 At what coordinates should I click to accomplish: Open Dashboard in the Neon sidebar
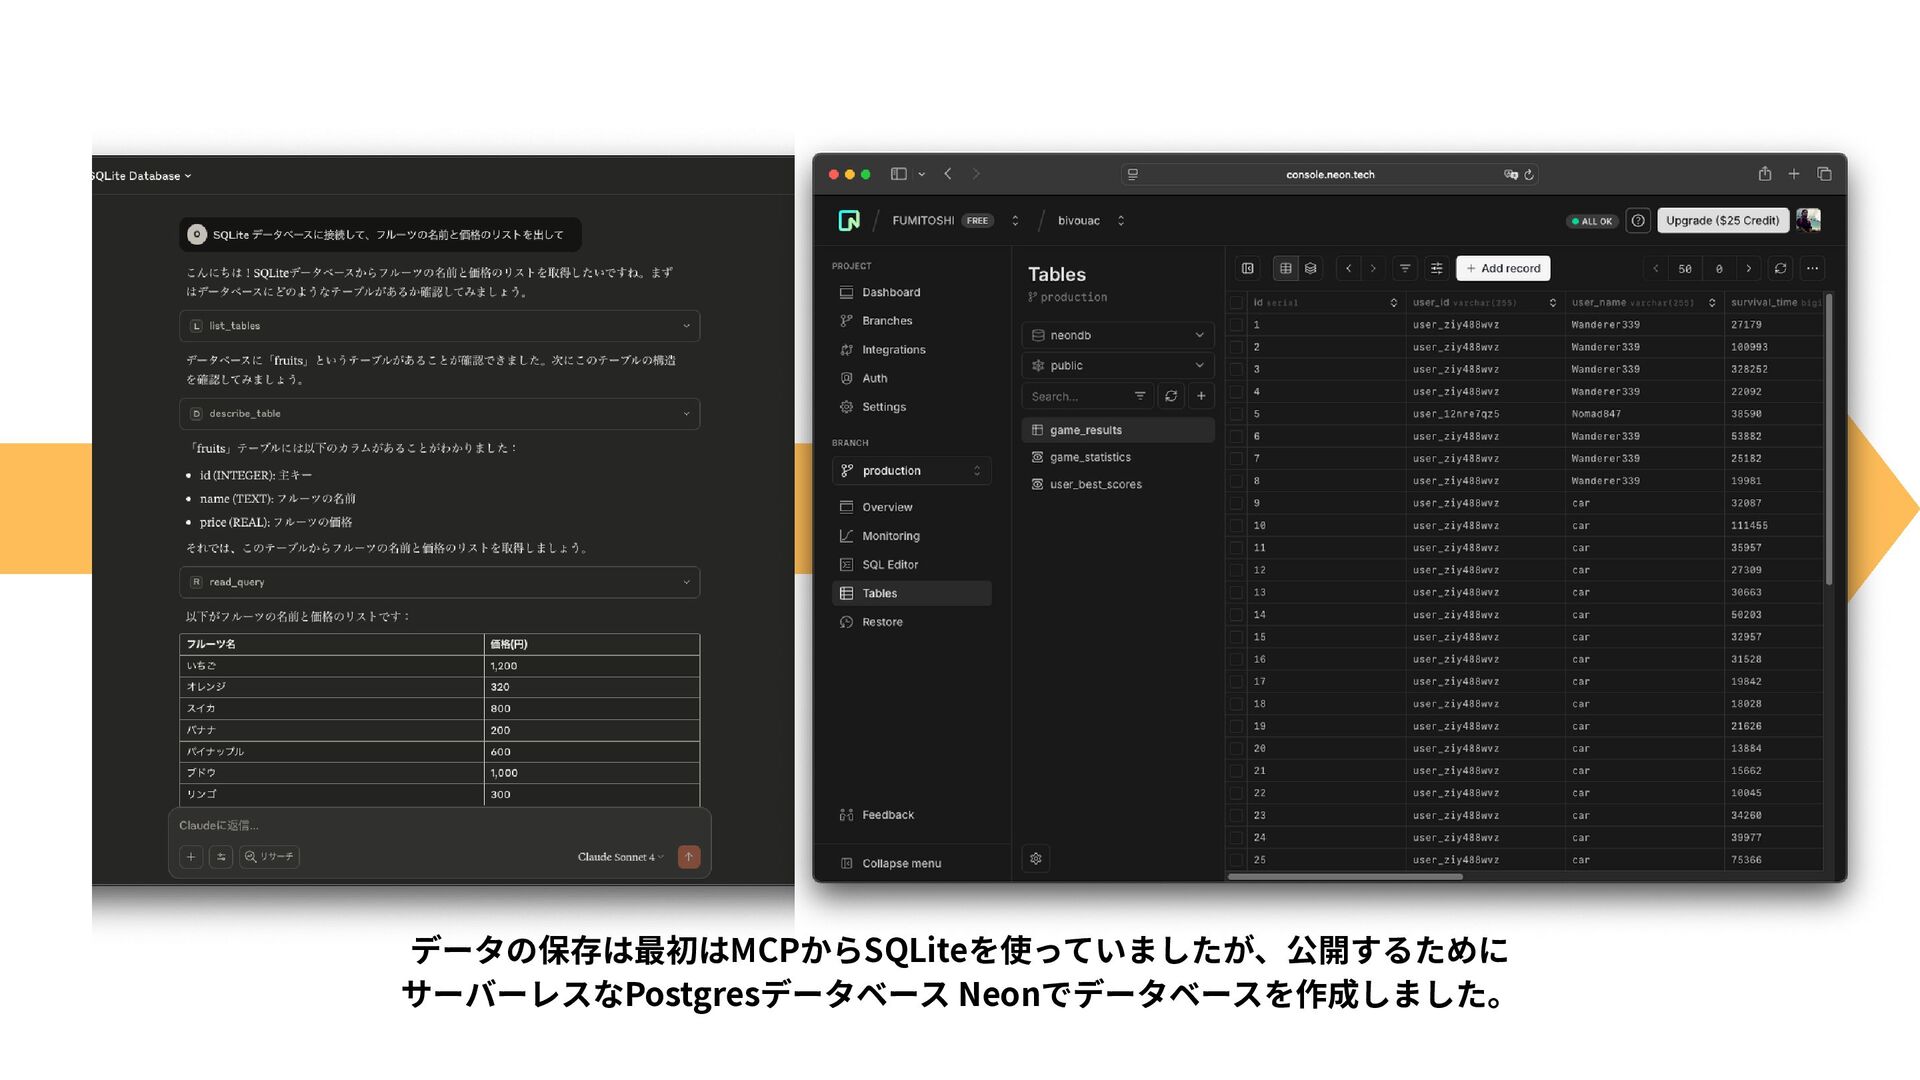[x=911, y=293]
